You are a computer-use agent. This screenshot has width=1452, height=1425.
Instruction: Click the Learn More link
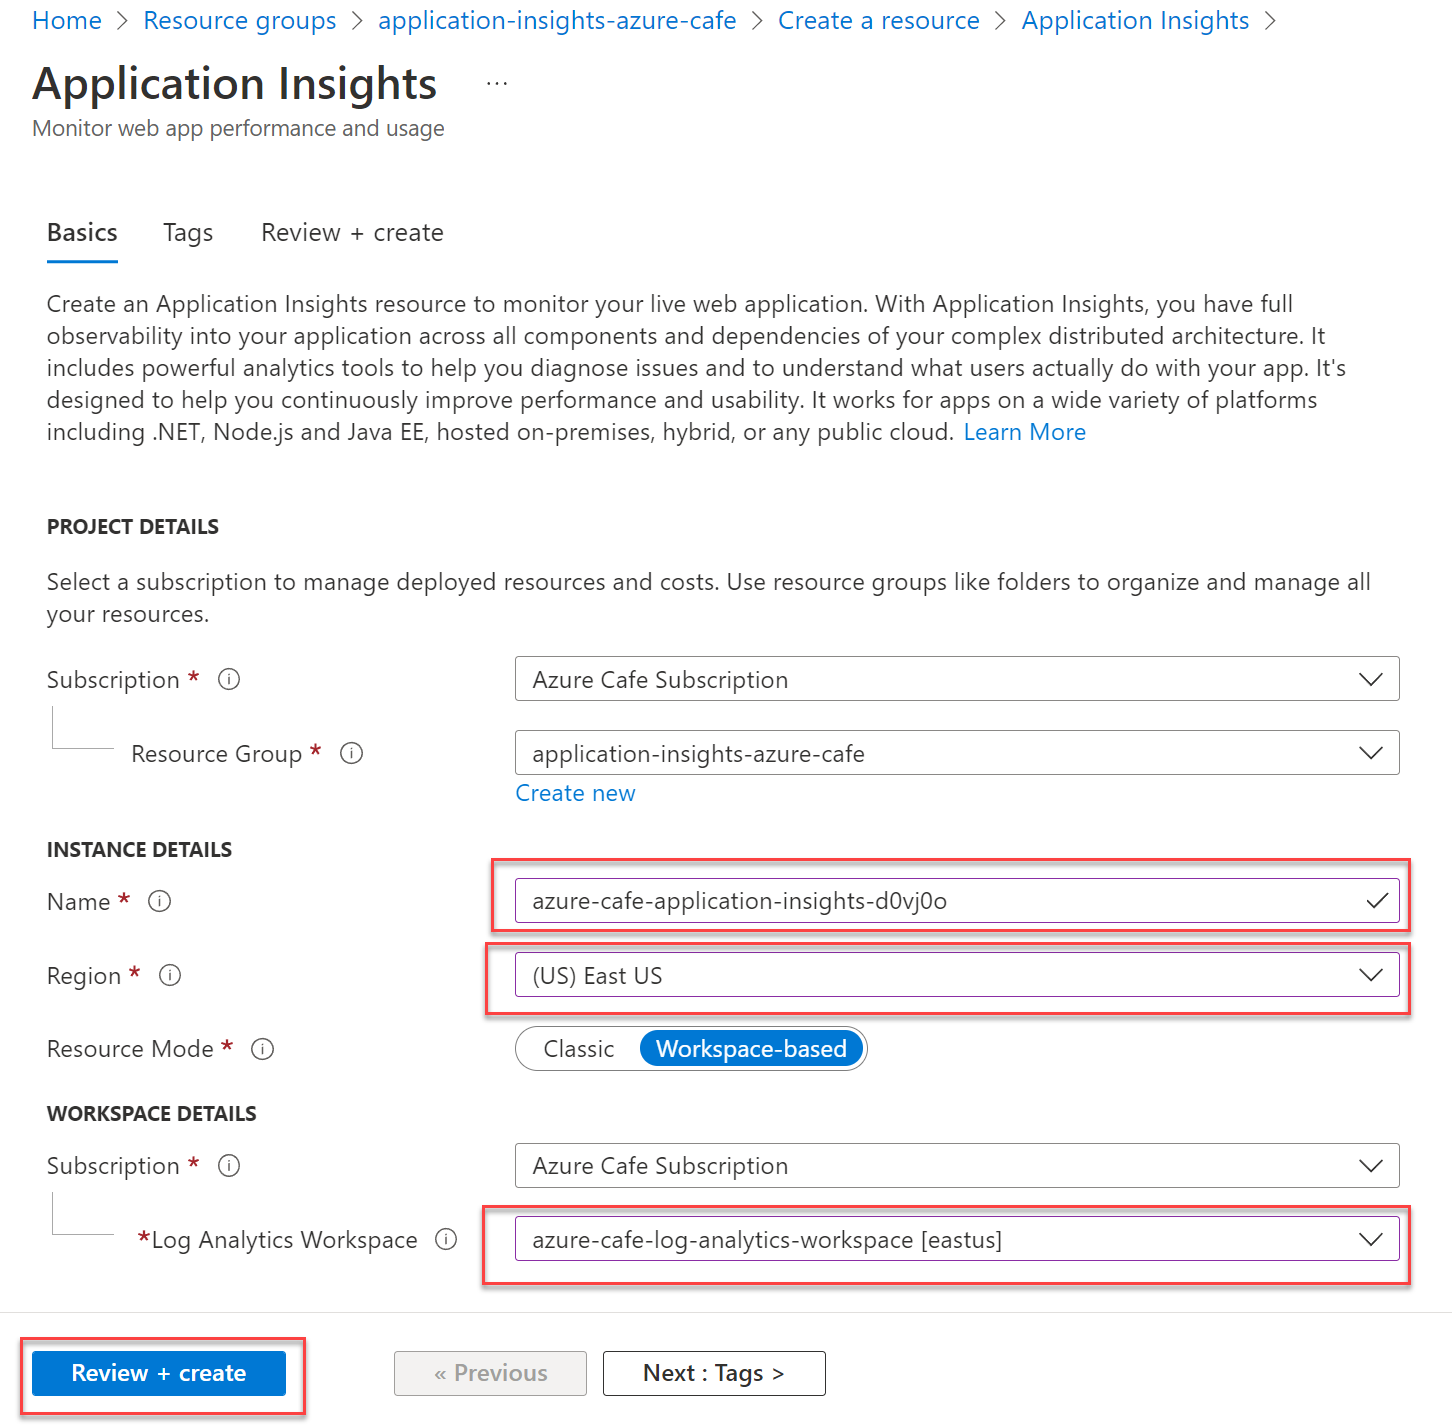pos(1024,432)
